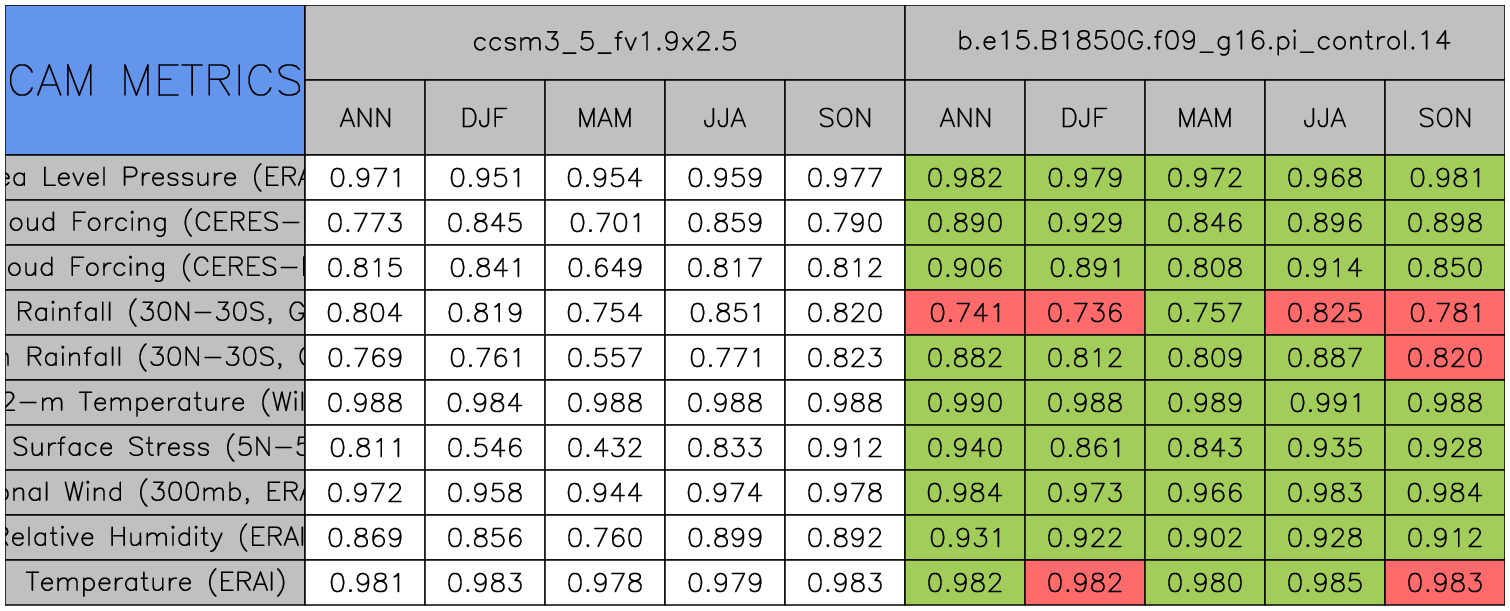Click SON column header under b.e15 pi_control
The width and height of the screenshot is (1510, 611).
click(1445, 118)
